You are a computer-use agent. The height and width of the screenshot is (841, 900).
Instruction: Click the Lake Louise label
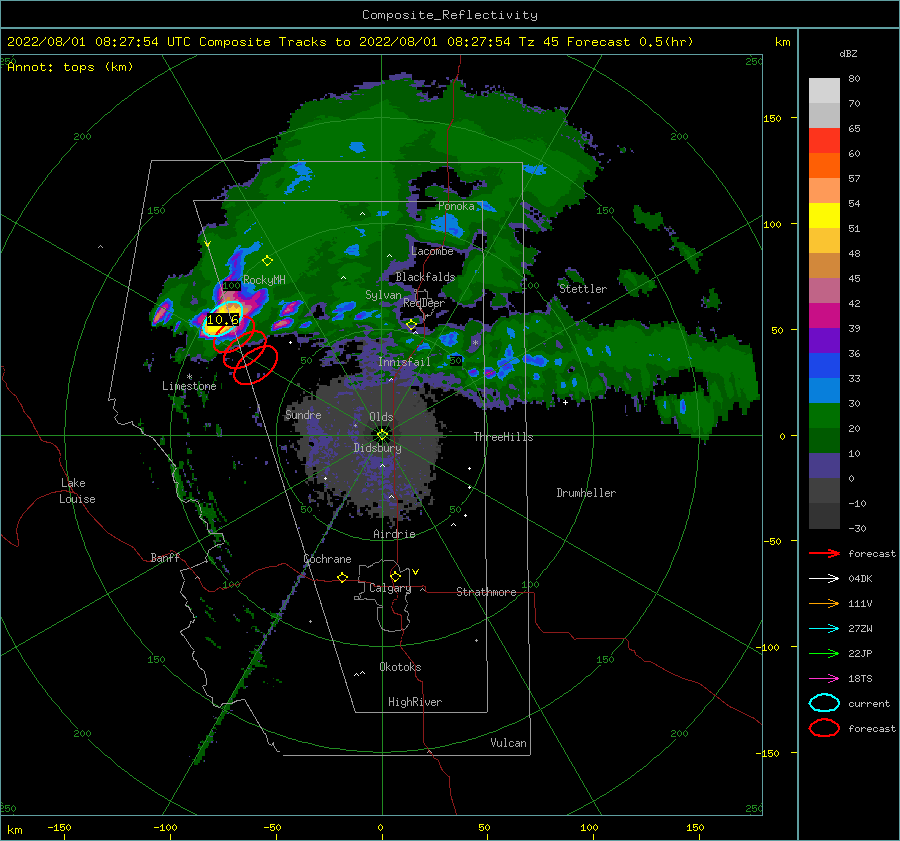pos(78,491)
